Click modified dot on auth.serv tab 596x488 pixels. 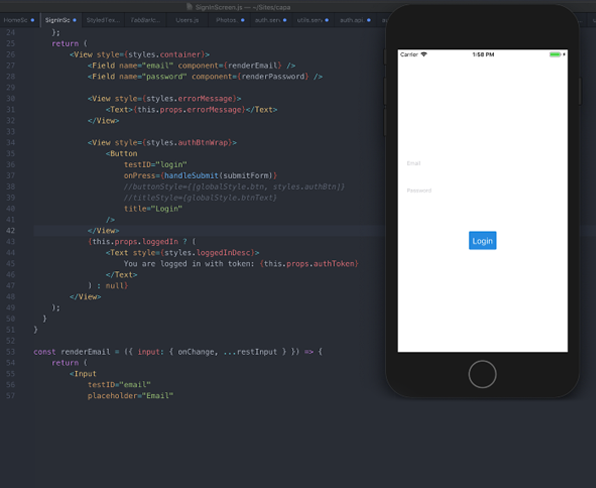285,20
